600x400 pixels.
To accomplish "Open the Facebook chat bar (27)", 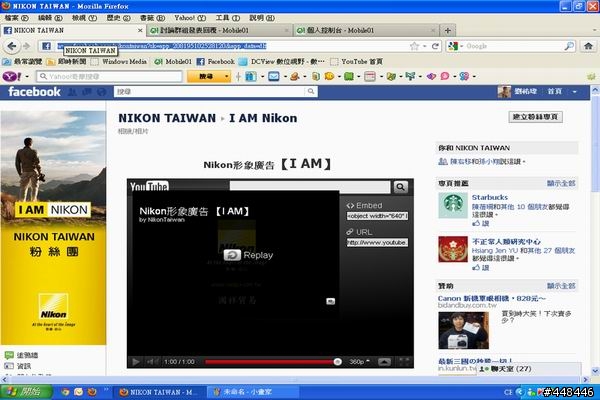I will click(529, 369).
